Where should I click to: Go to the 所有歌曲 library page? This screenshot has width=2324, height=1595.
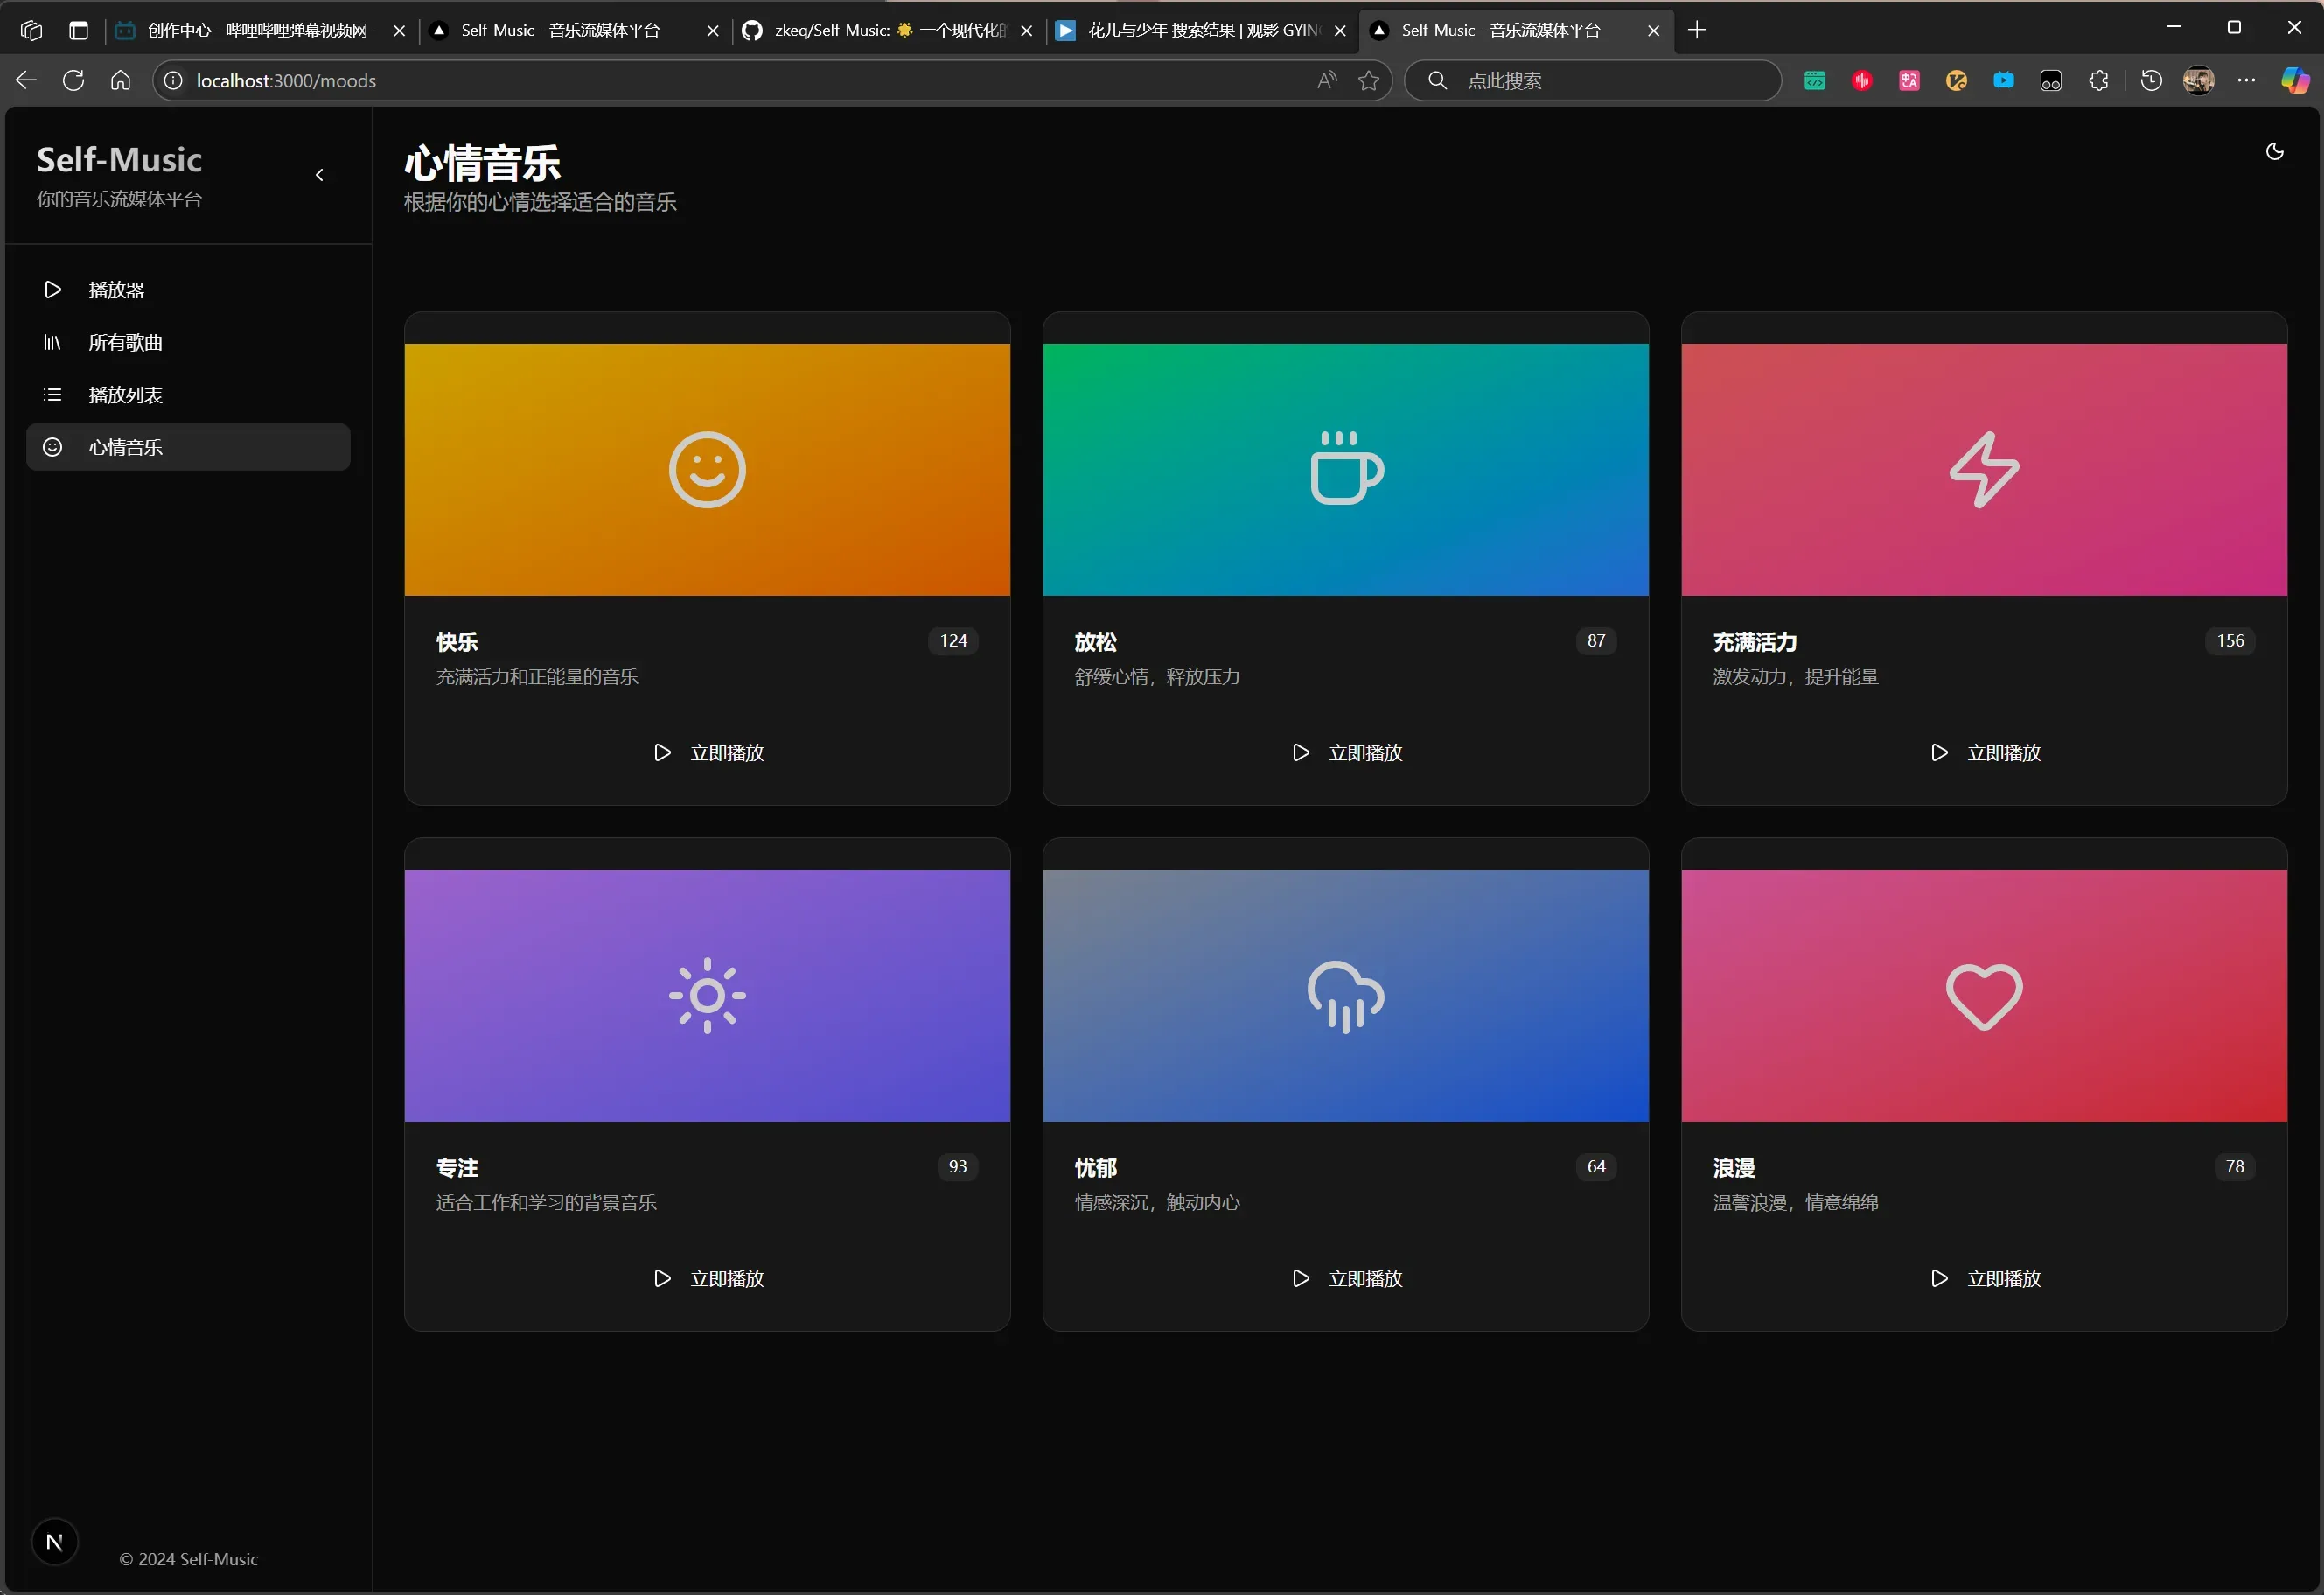click(125, 343)
